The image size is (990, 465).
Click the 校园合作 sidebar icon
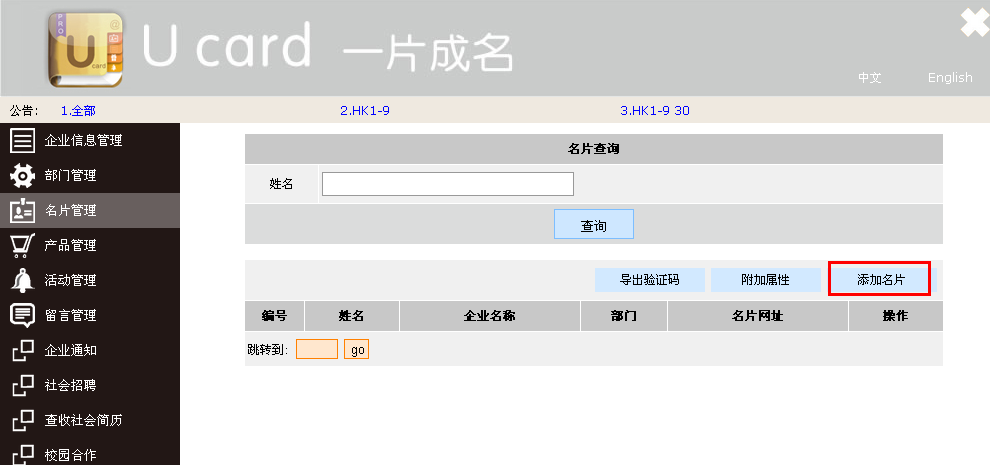[x=23, y=454]
